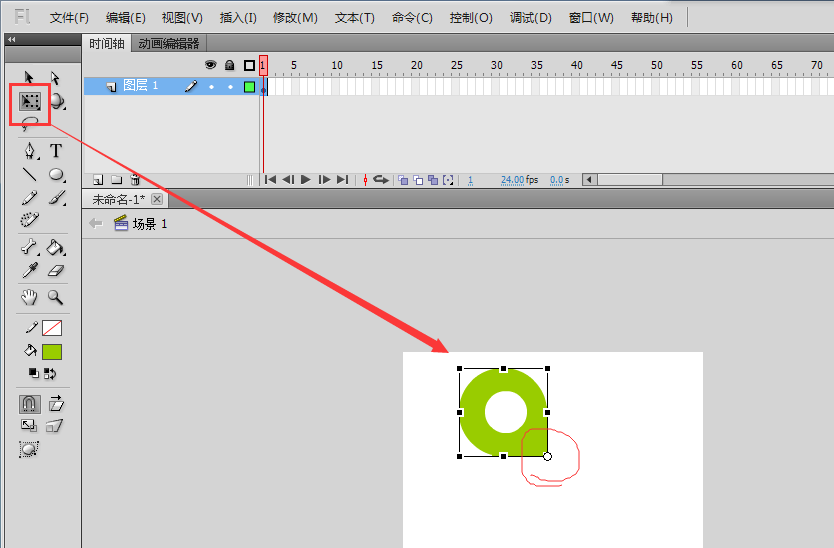Image resolution: width=834 pixels, height=548 pixels.
Task: Switch to the 动画编辑器 tab
Action: (x=169, y=44)
